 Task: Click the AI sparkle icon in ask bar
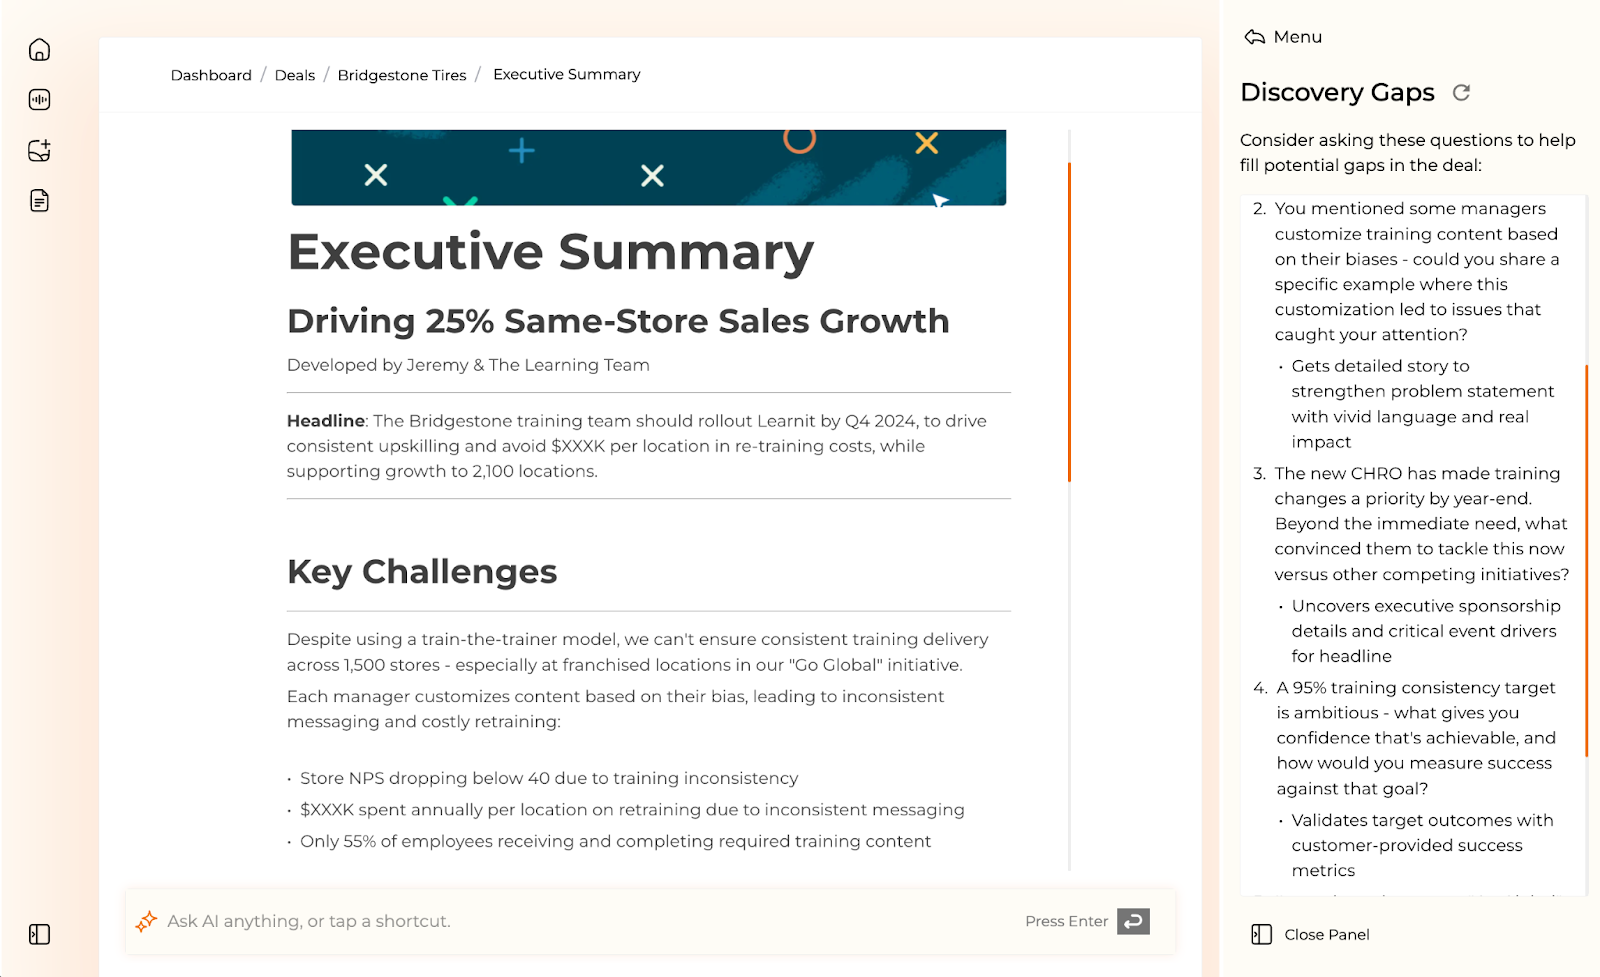[x=147, y=921]
